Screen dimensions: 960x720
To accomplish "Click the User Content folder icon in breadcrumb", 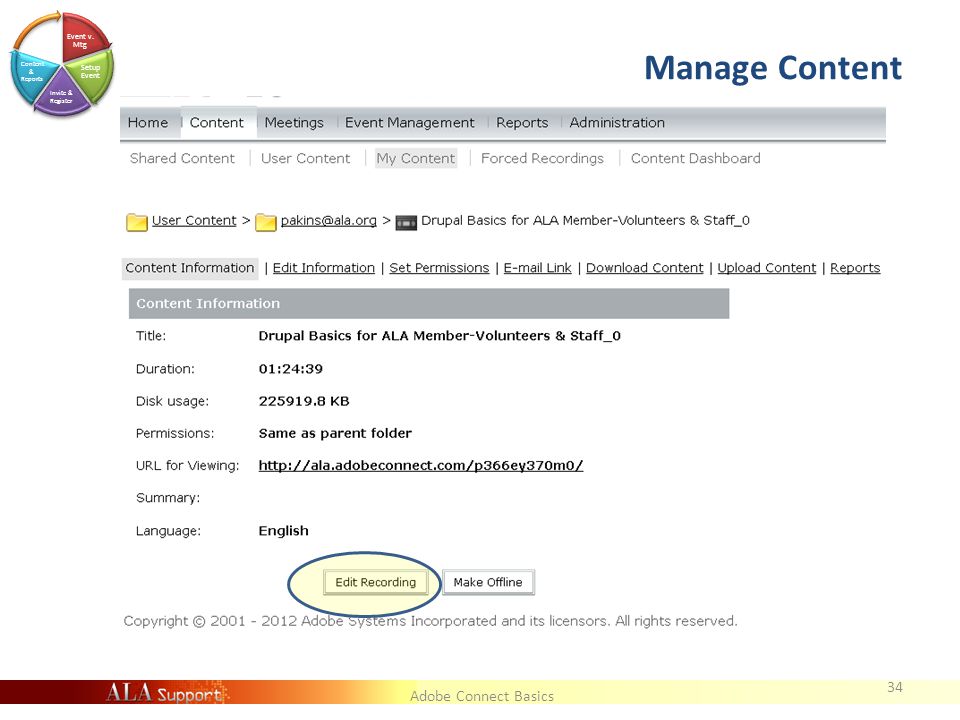I will [x=137, y=222].
